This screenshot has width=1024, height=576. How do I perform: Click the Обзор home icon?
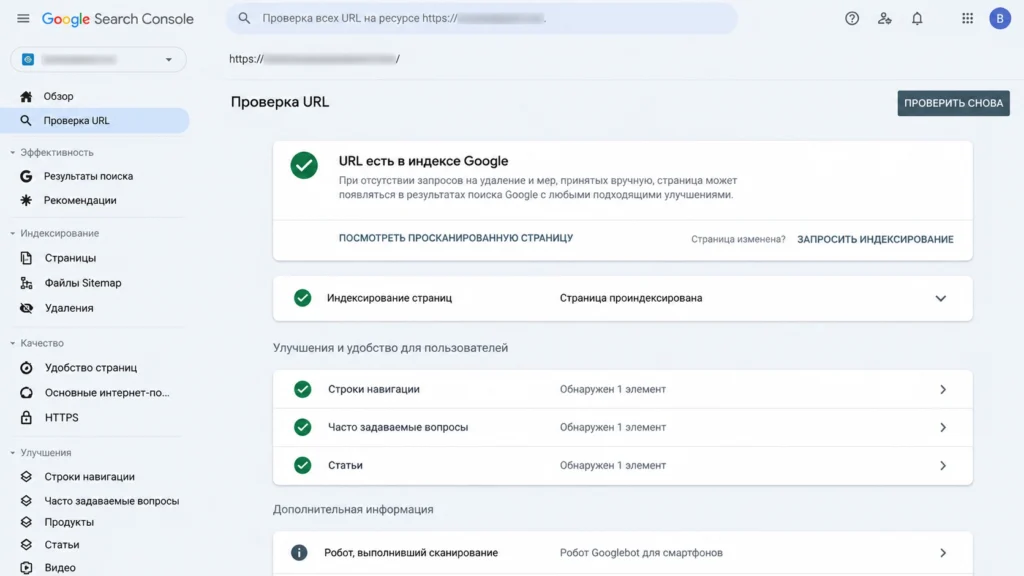(26, 97)
